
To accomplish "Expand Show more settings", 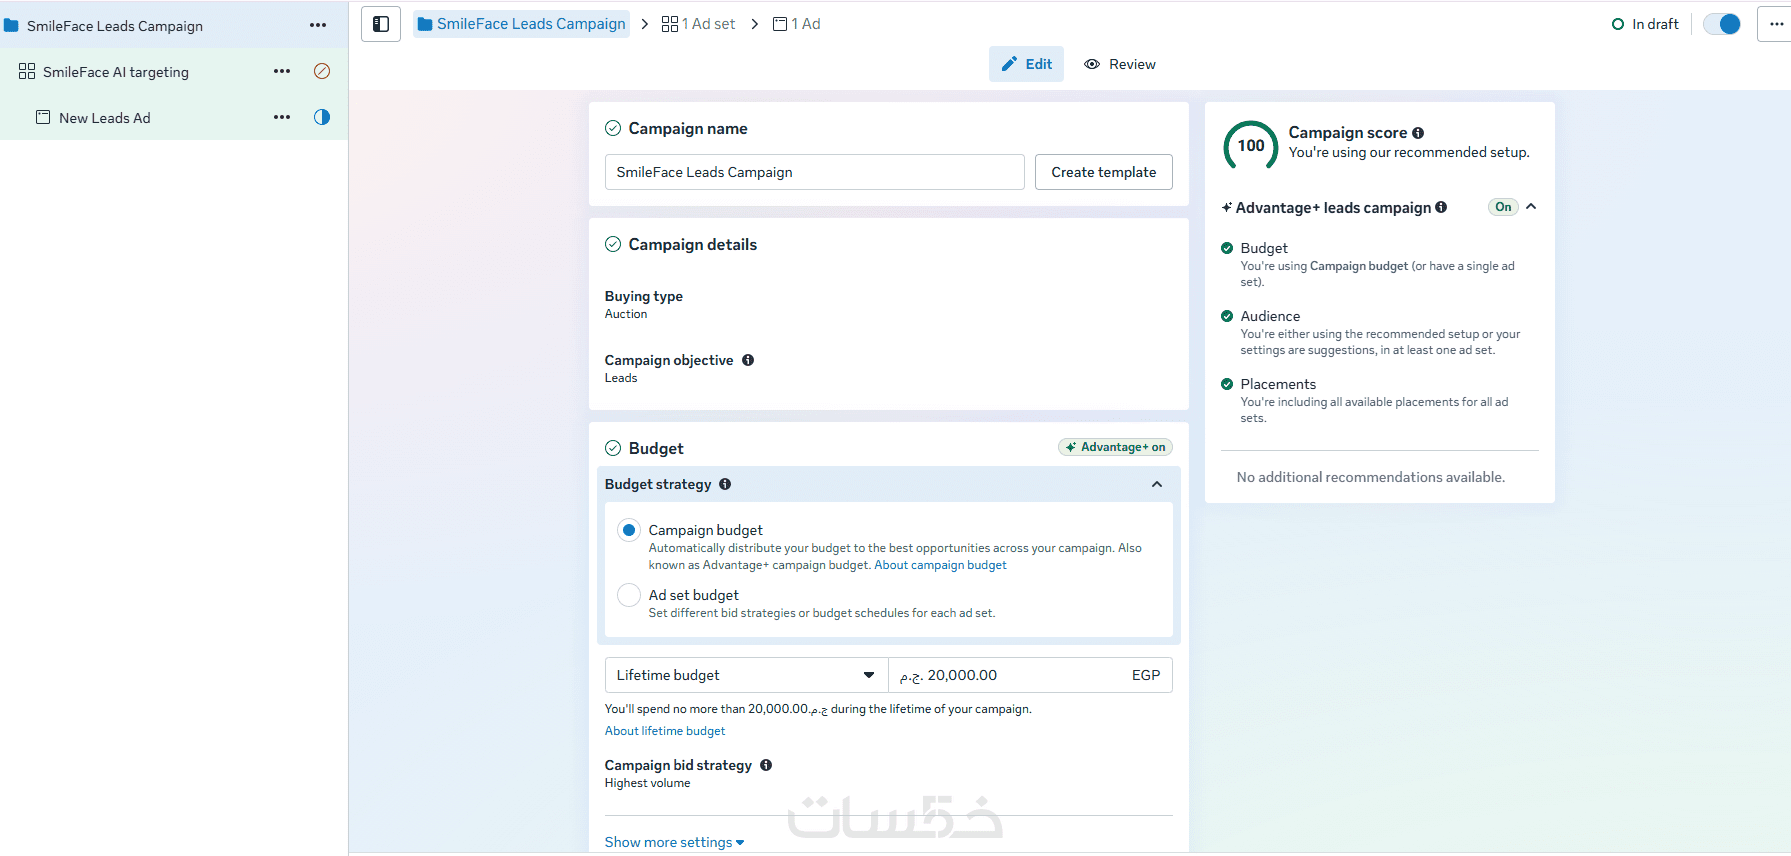I will click(675, 842).
